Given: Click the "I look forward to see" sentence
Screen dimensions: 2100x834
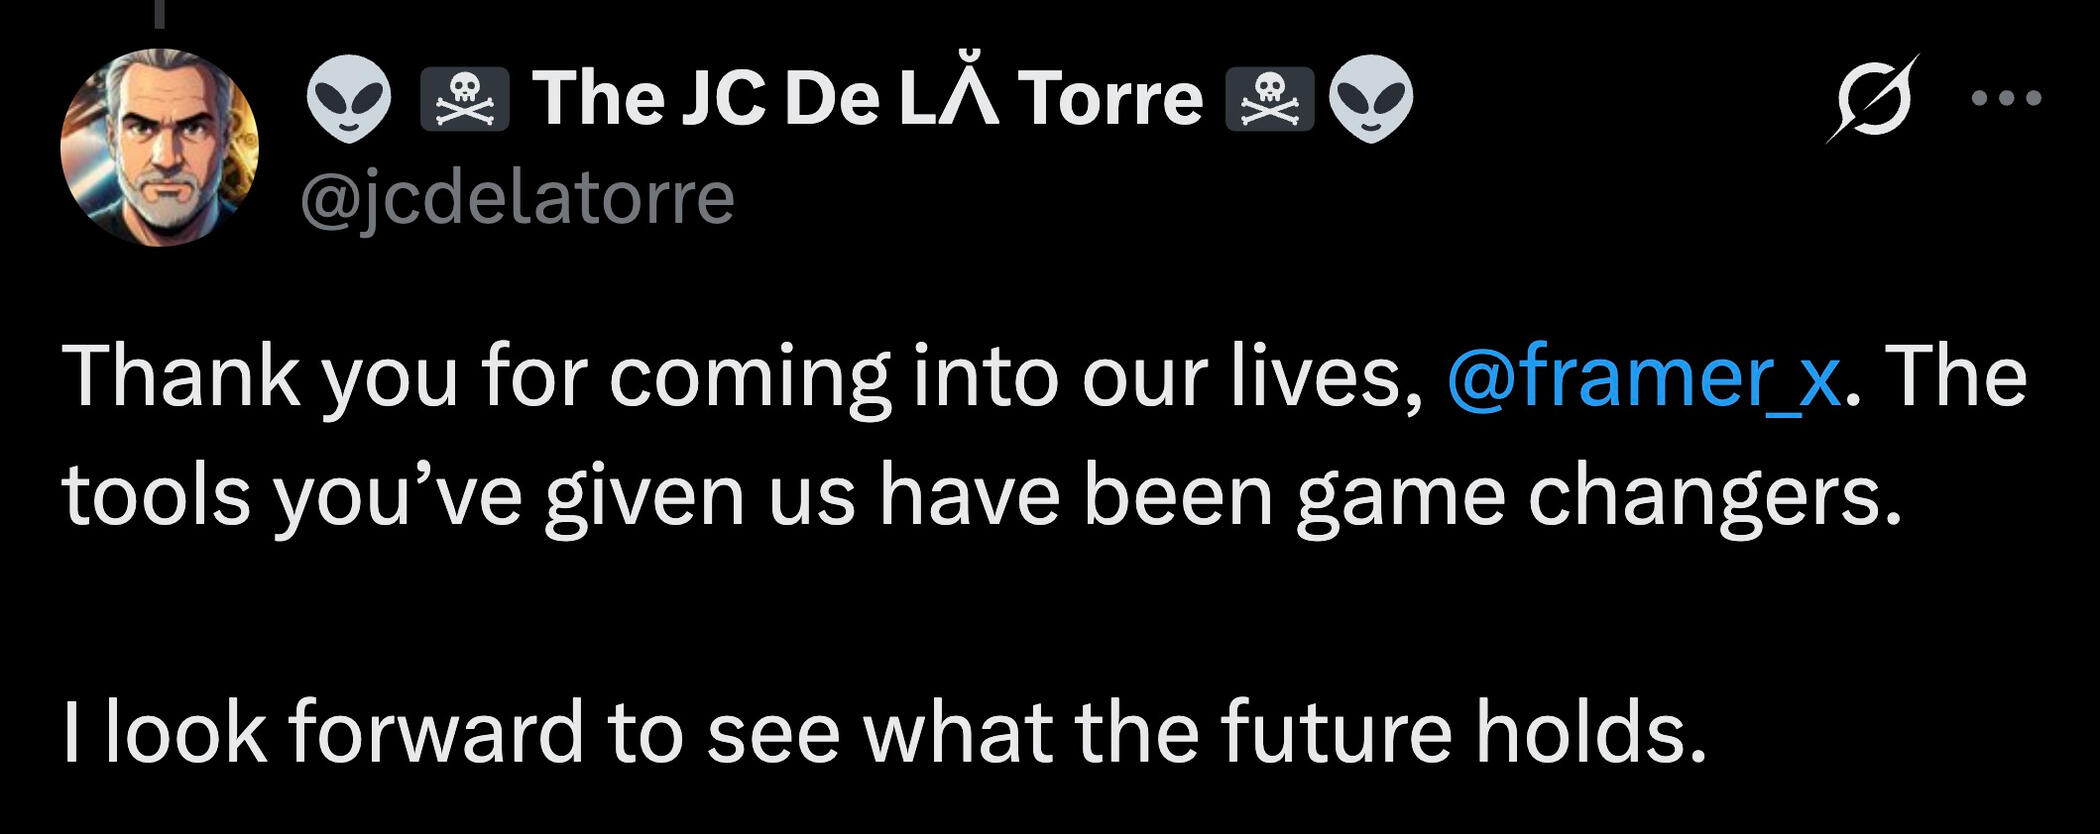Looking at the screenshot, I should point(885,732).
